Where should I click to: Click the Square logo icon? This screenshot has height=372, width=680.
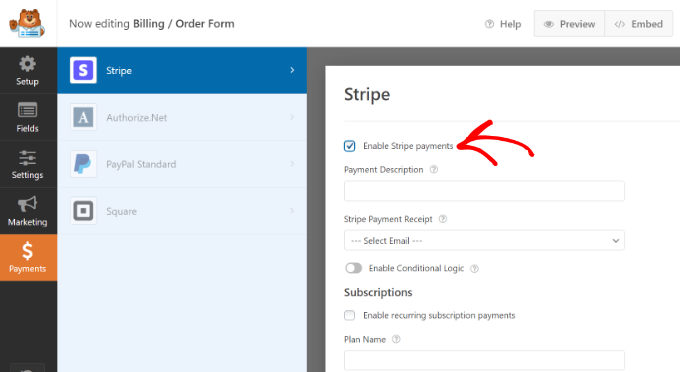(83, 211)
